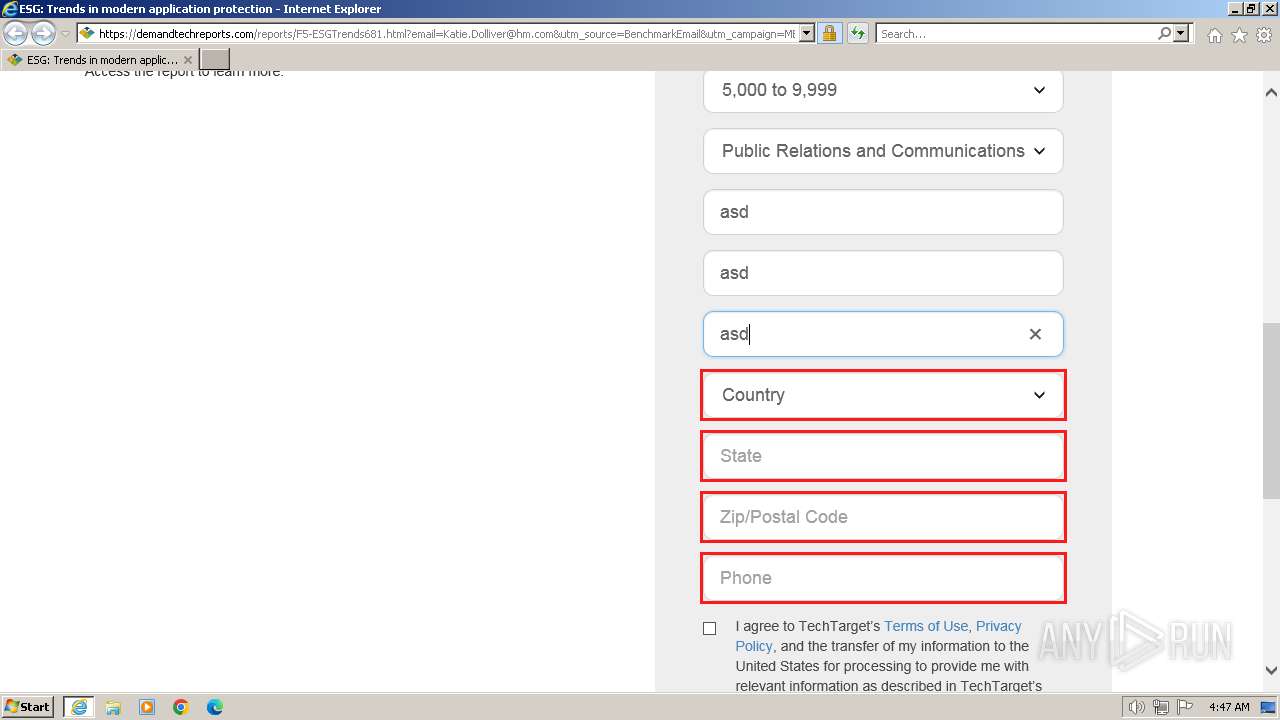
Task: Open the Home icon in IE toolbar
Action: point(1214,35)
